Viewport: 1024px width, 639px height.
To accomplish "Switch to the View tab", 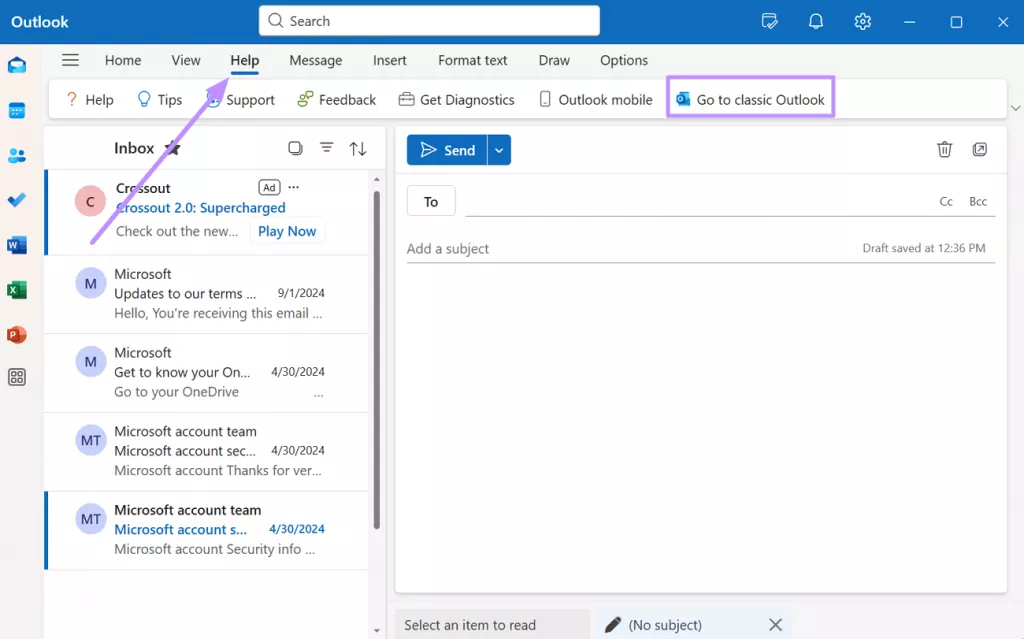I will click(x=186, y=60).
